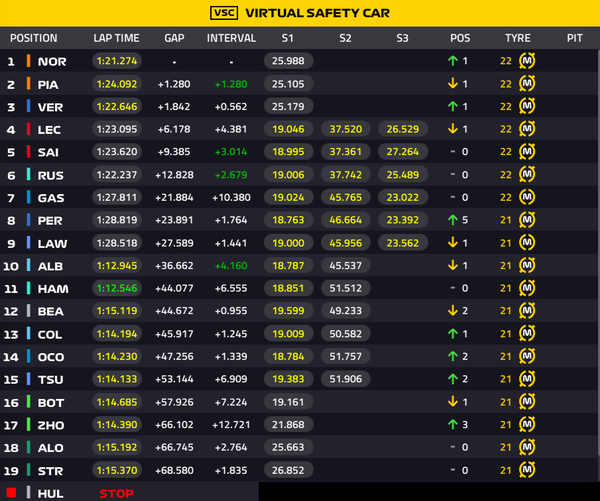Click the yellow down arrow in LAW row
The width and height of the screenshot is (600, 501).
(x=453, y=242)
